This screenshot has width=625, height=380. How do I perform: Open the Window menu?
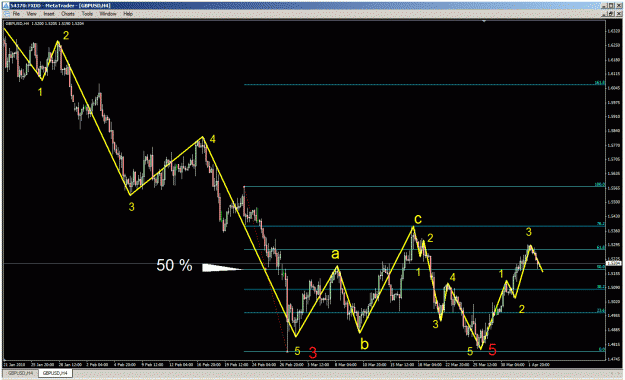click(x=108, y=14)
